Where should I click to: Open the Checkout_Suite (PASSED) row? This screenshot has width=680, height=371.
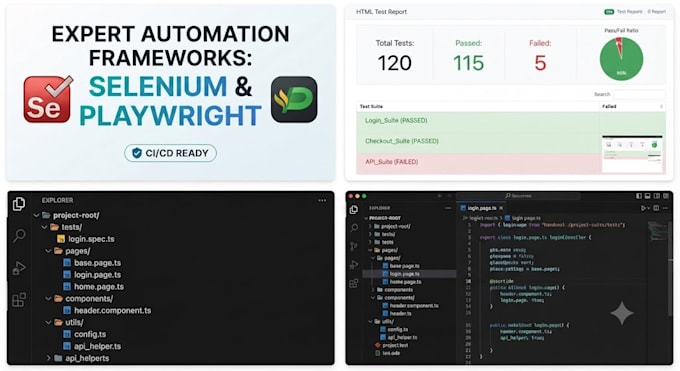tap(477, 141)
